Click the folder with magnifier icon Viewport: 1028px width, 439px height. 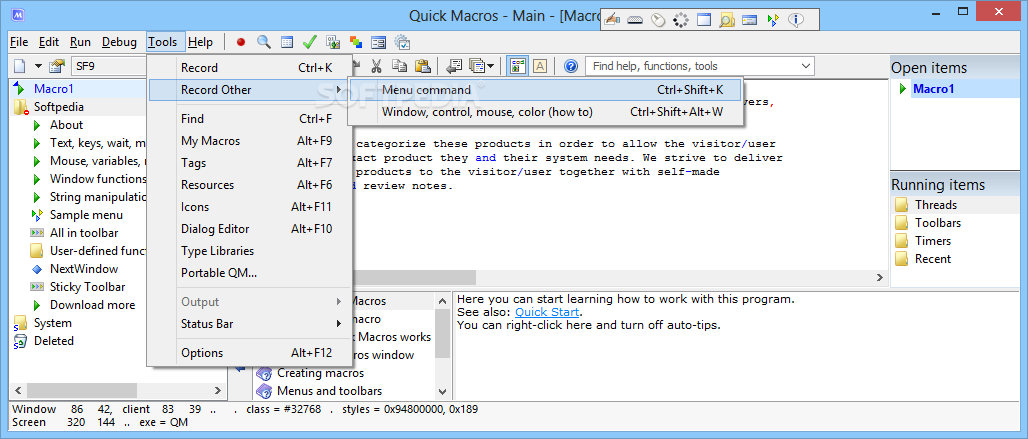726,20
